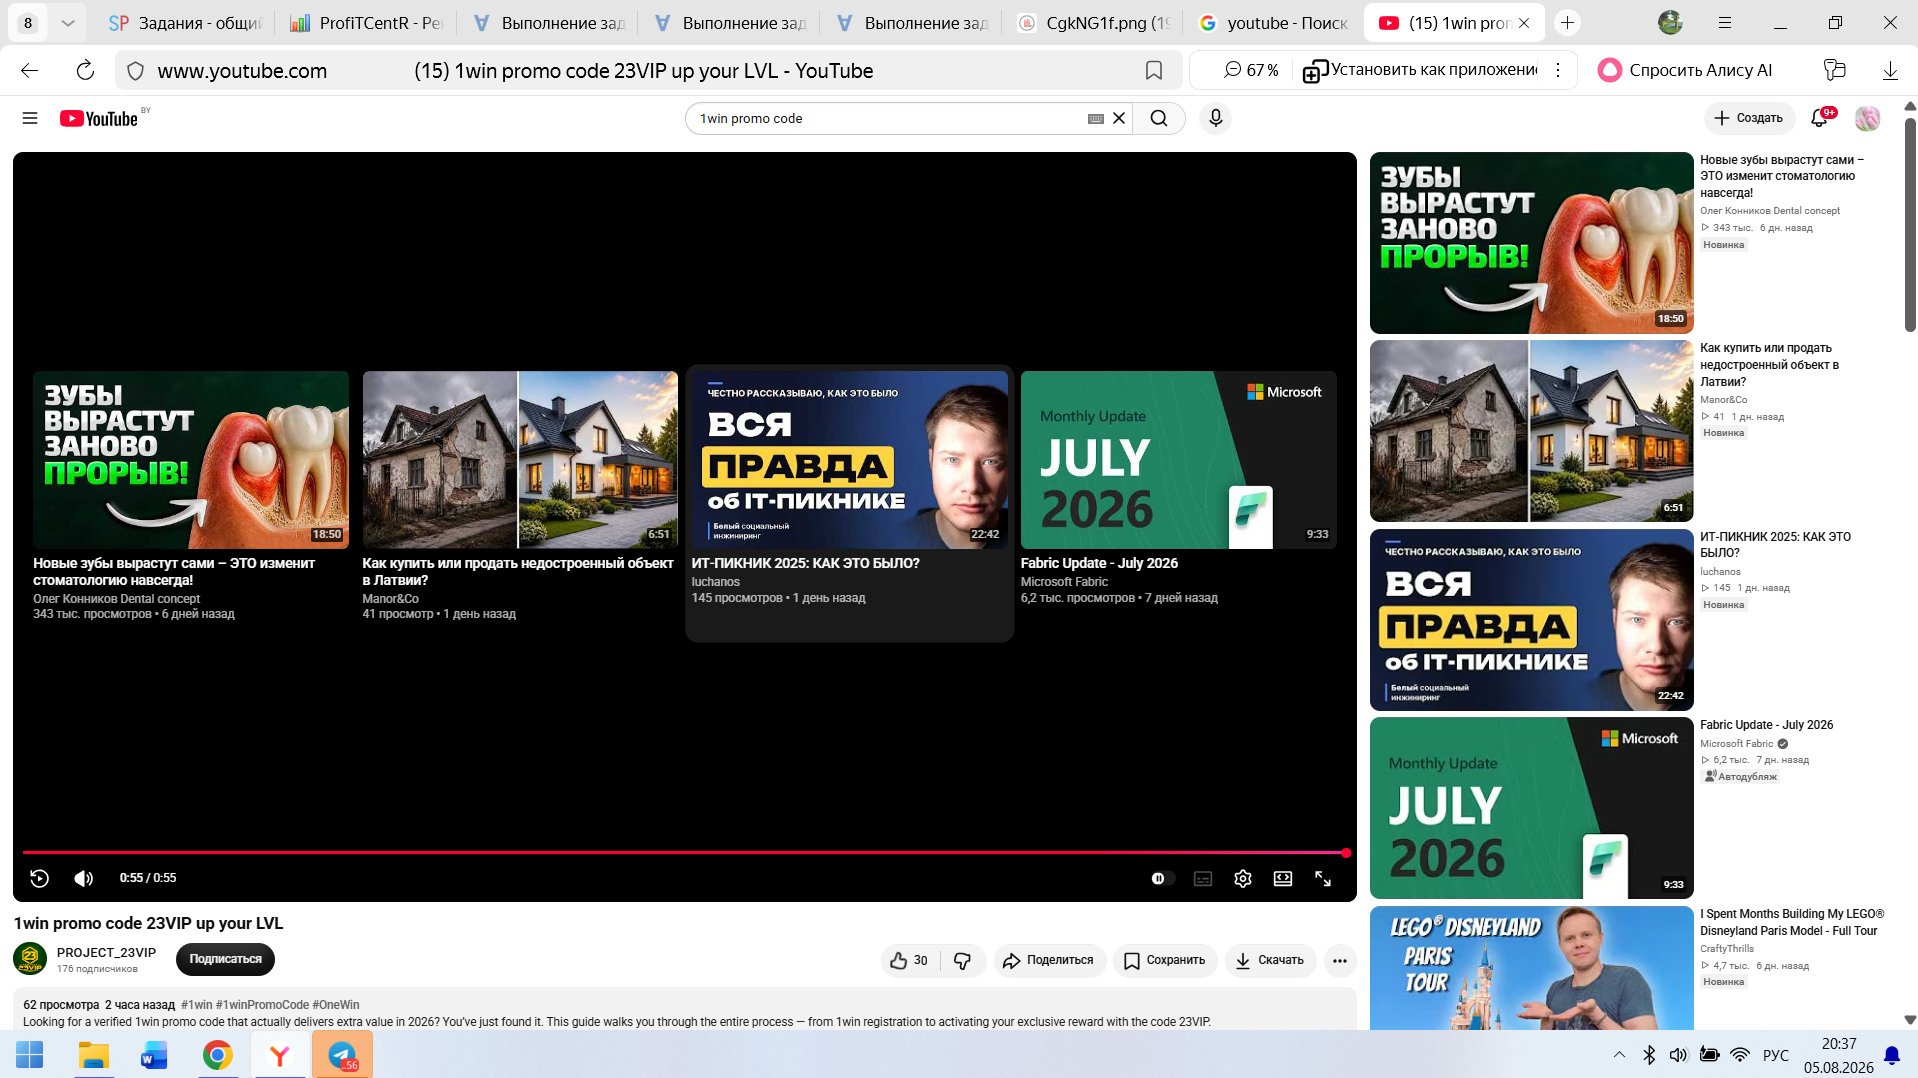Open PROJECT_23VIP channel avatar
The height and width of the screenshot is (1078, 1918).
click(30, 959)
